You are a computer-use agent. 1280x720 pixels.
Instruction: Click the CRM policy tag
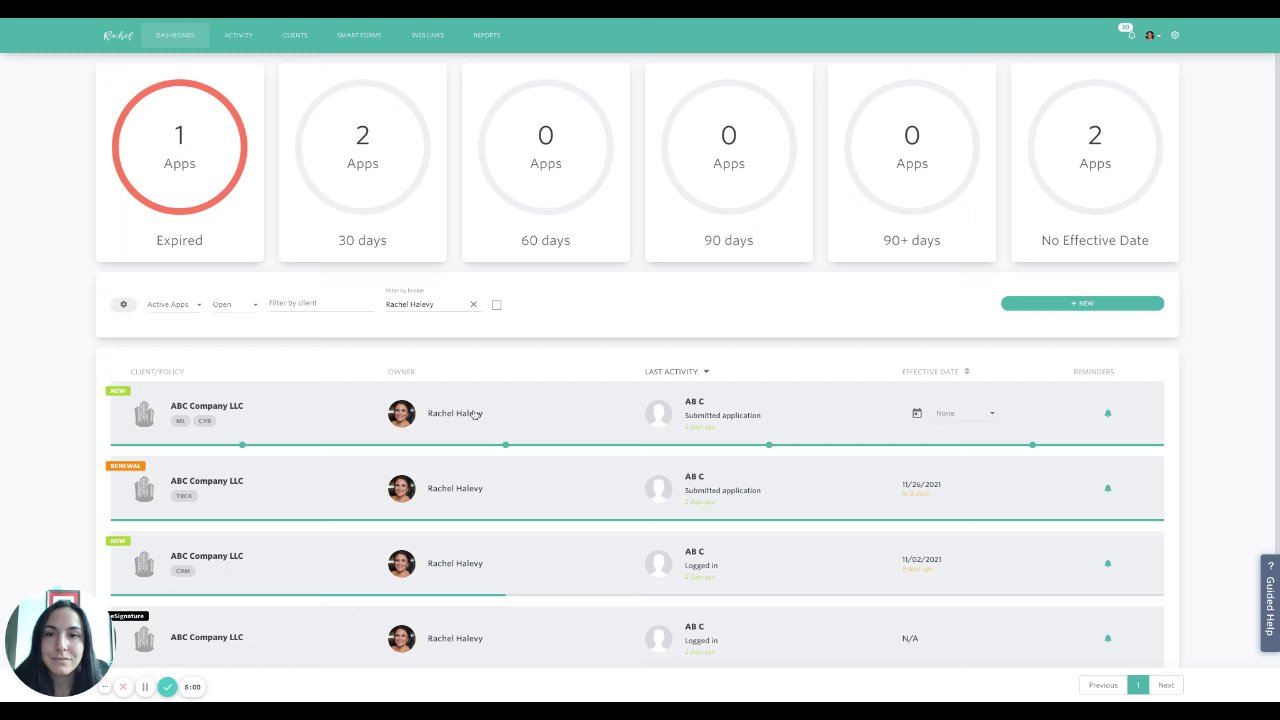click(x=183, y=571)
